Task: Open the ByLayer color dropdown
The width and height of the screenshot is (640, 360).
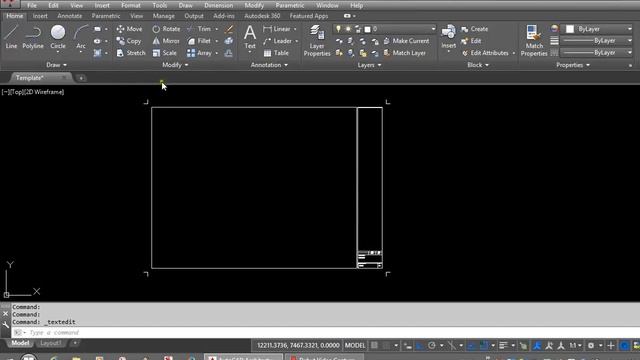Action: [629, 29]
